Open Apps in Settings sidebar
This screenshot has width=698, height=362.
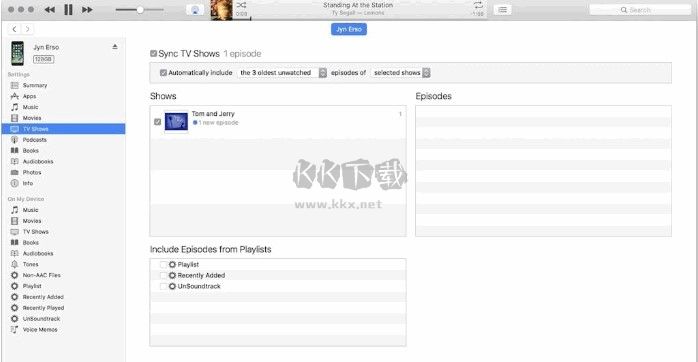pos(29,96)
